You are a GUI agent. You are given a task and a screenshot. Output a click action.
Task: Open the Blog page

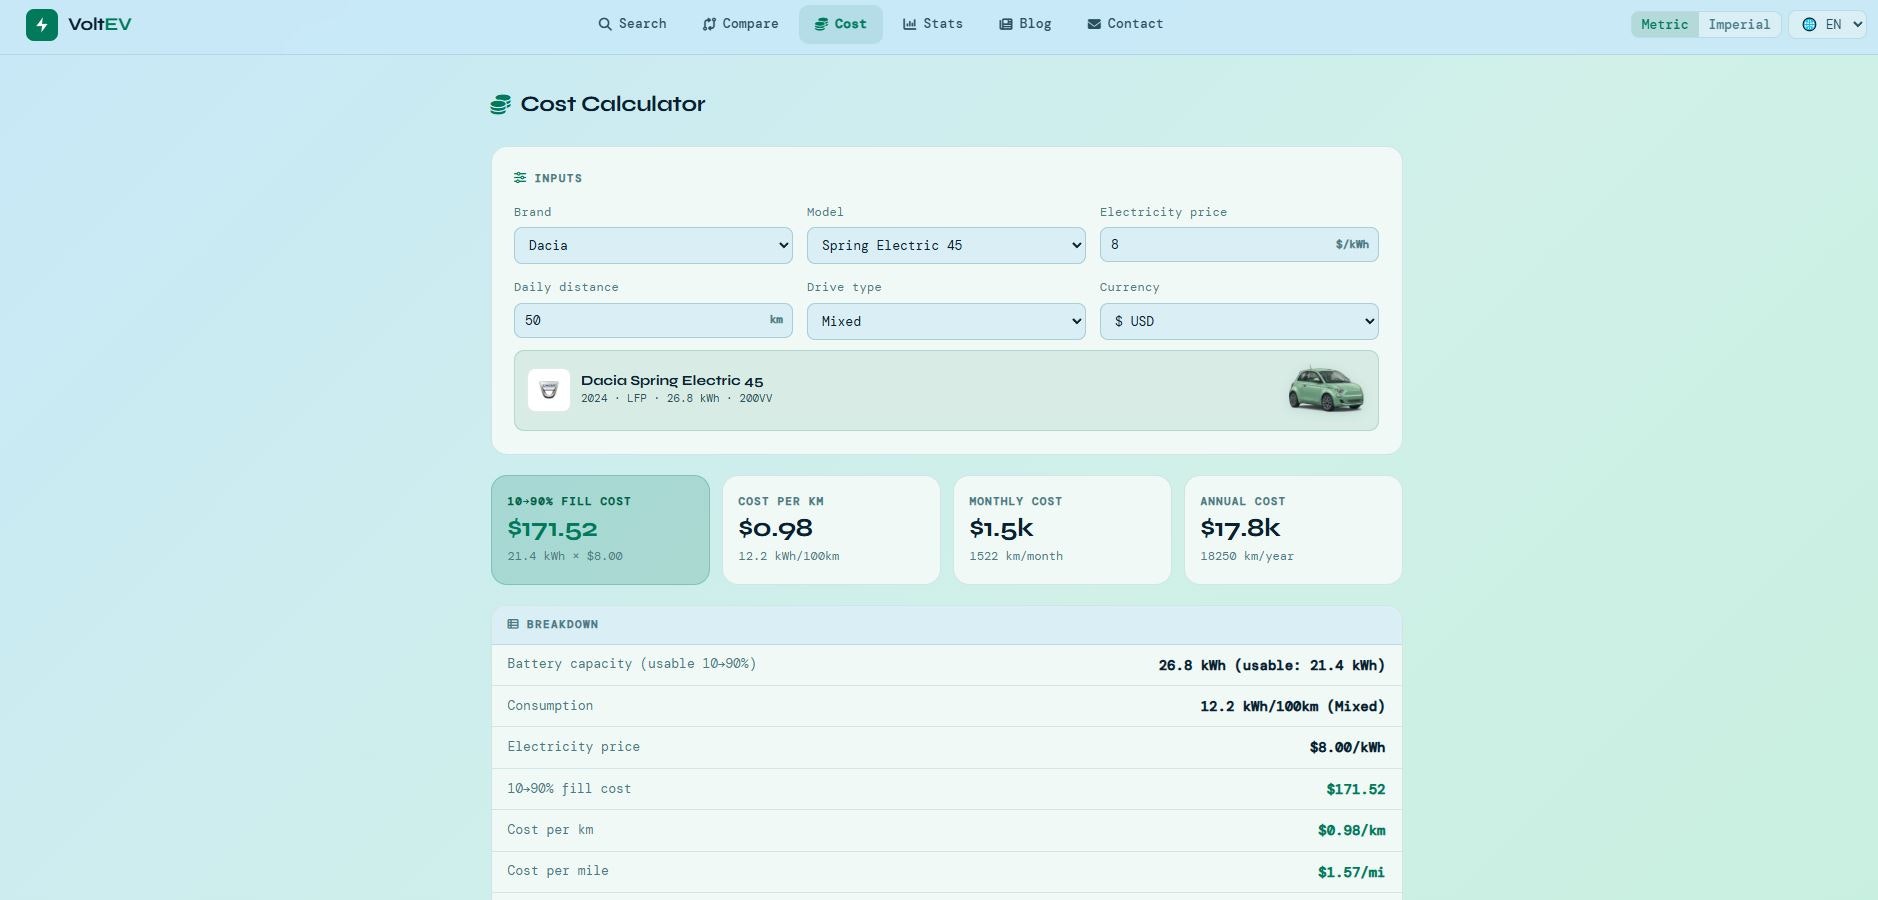click(1025, 24)
